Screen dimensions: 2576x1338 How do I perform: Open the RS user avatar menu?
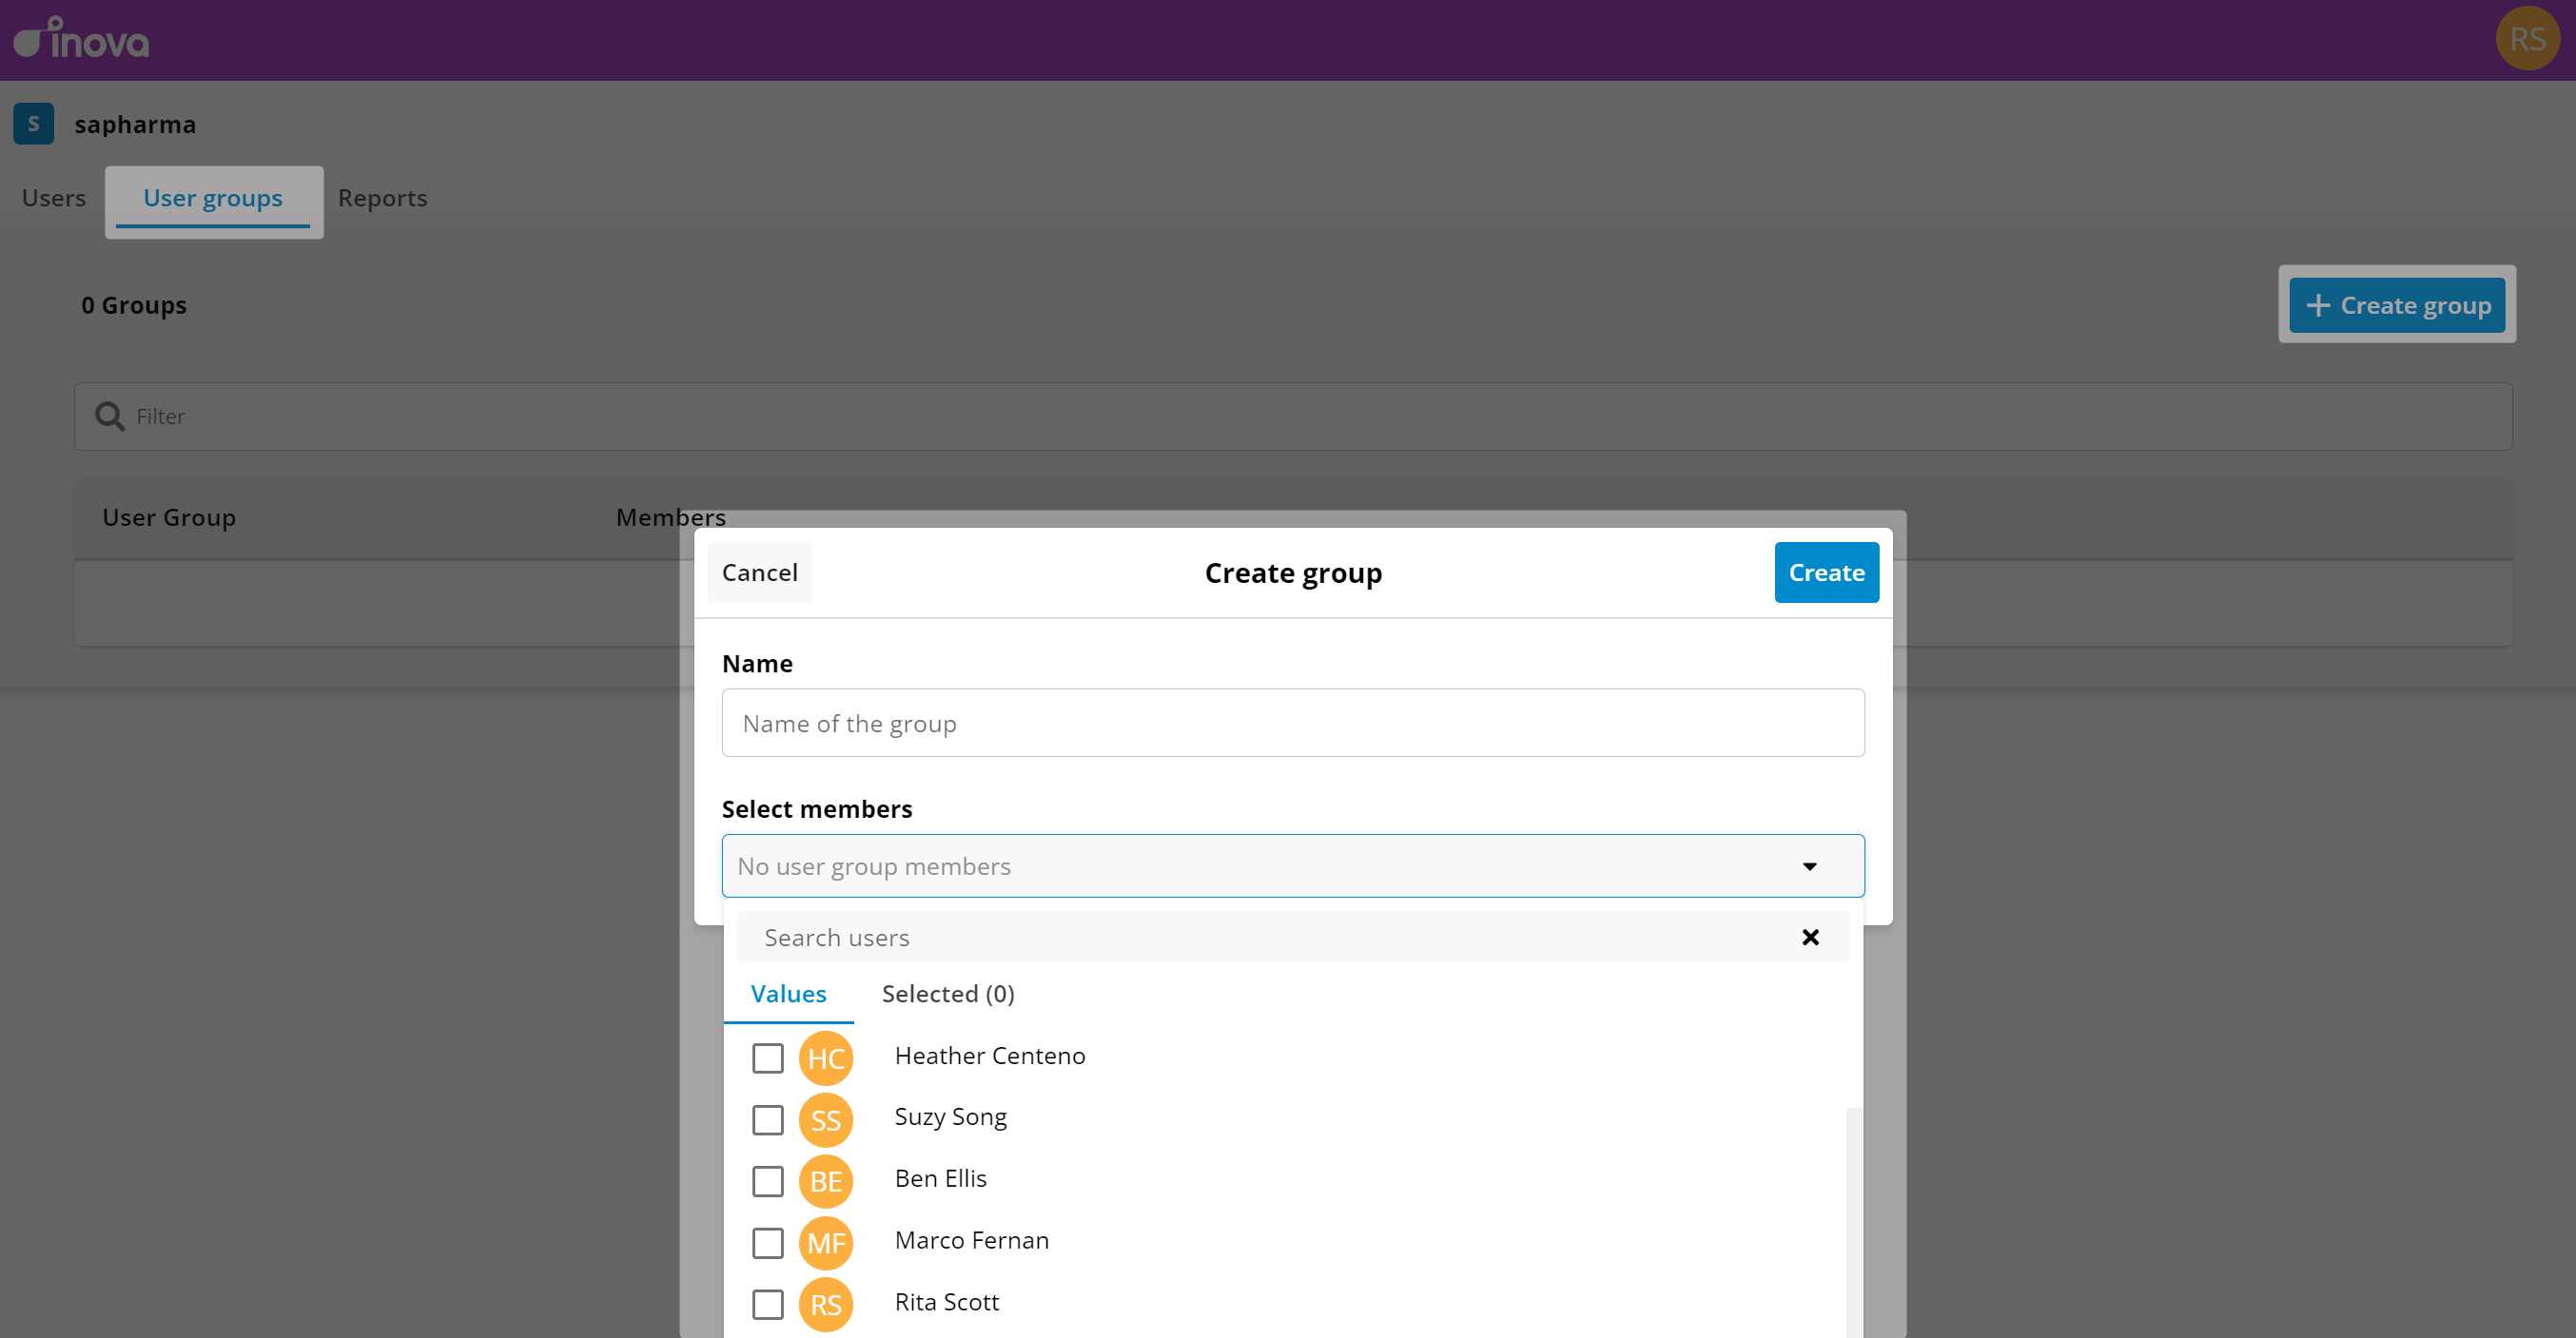coord(2527,39)
